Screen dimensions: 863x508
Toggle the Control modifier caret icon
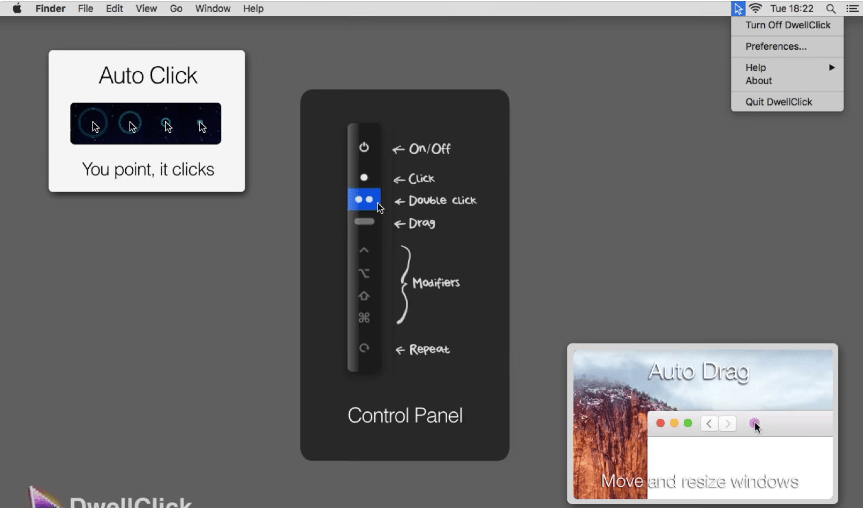click(x=364, y=250)
